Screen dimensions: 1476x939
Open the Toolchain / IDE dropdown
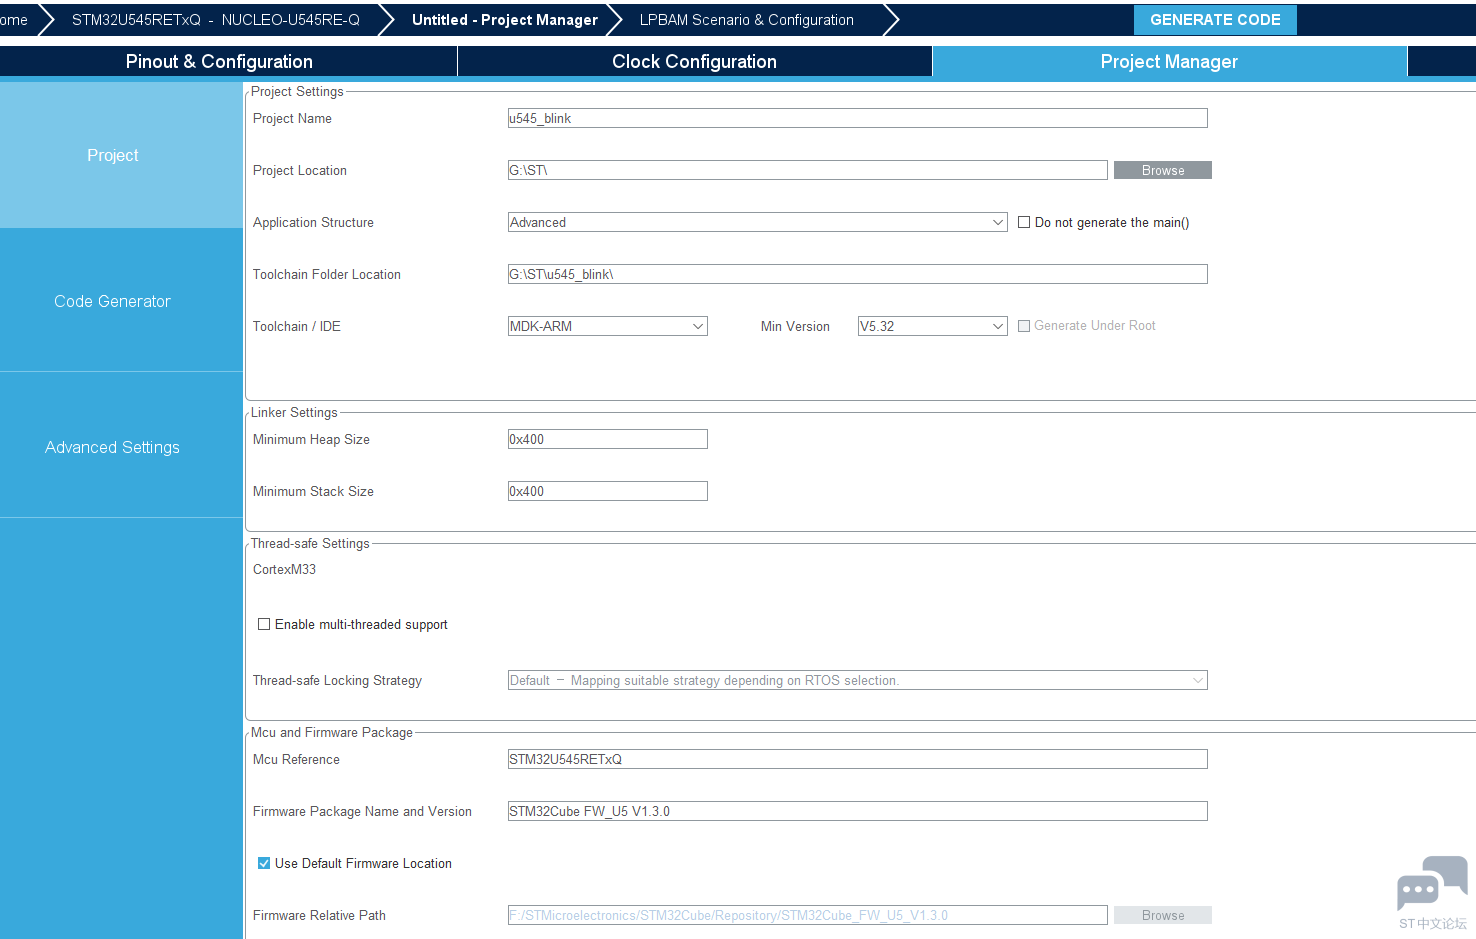pyautogui.click(x=607, y=326)
